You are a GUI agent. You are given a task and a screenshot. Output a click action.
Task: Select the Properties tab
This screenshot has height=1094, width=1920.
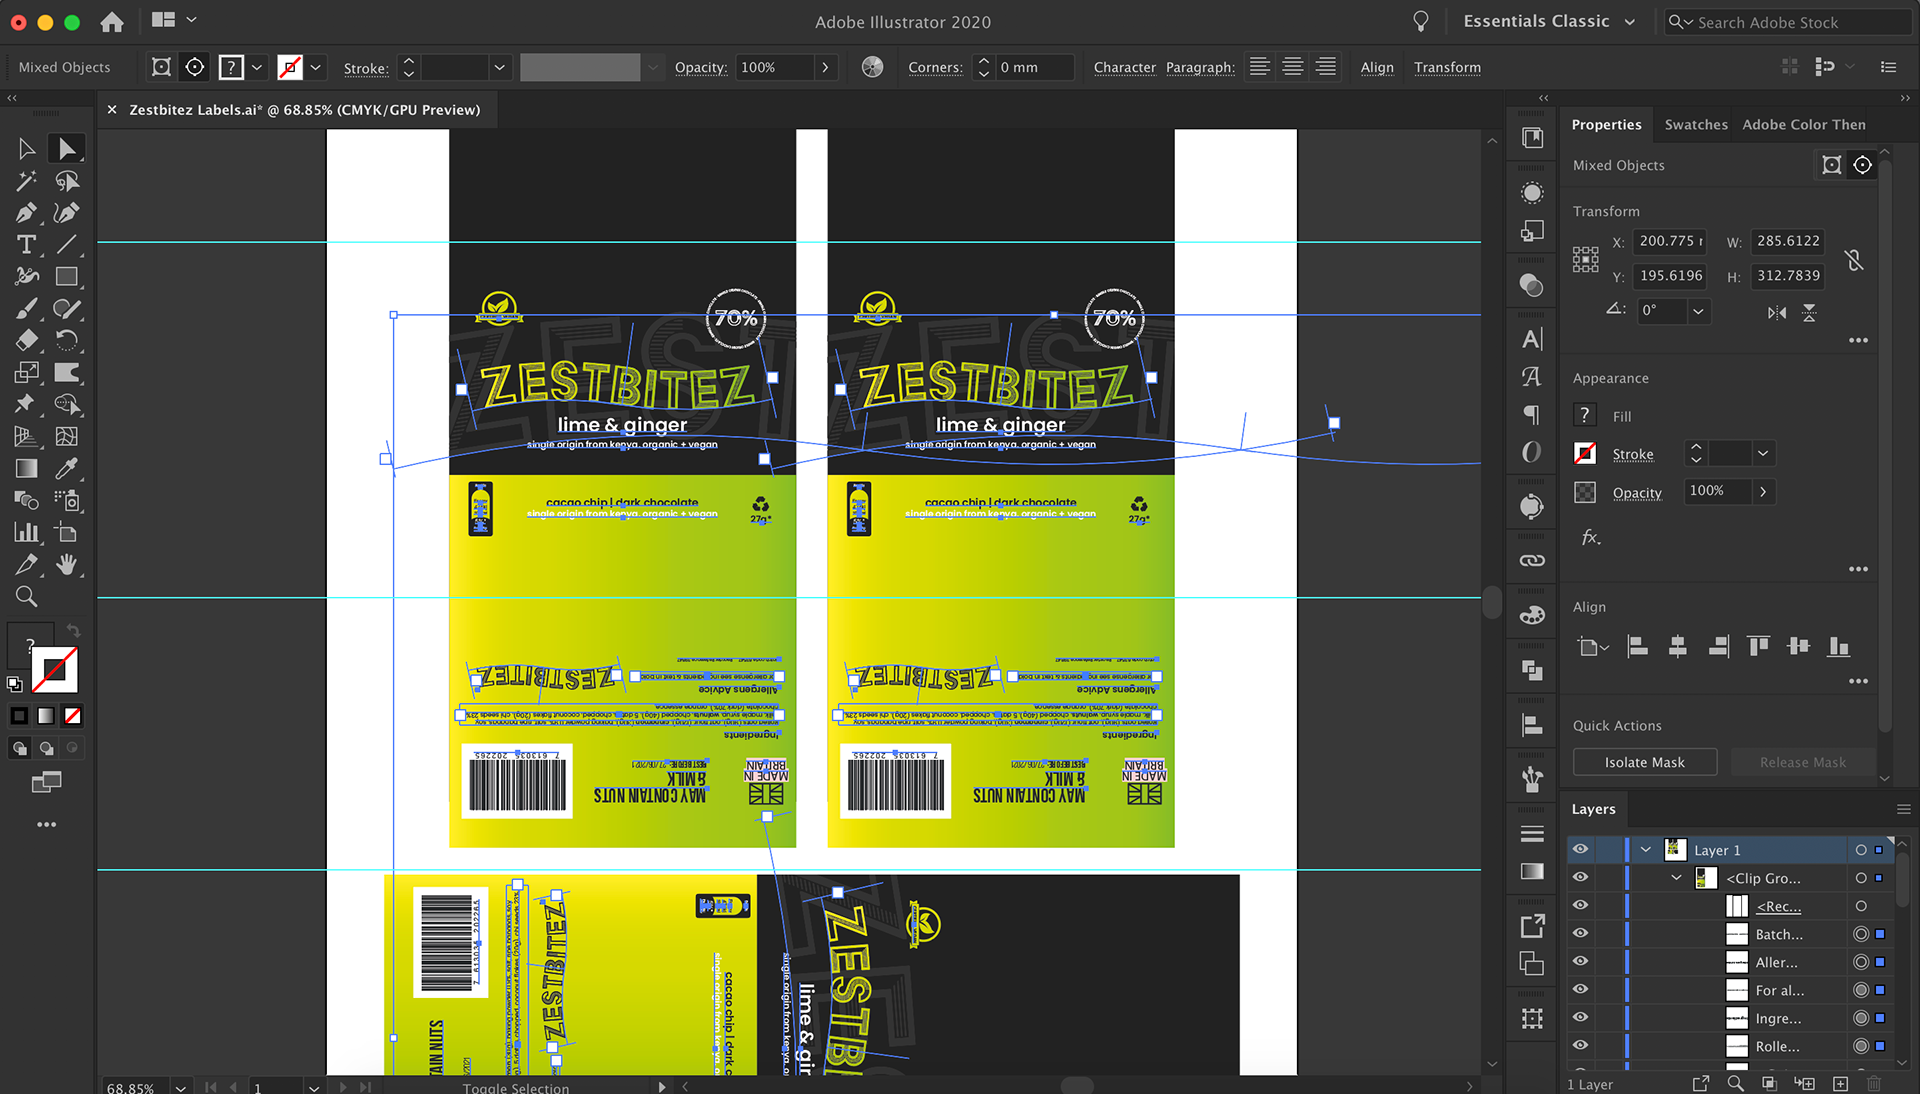(x=1606, y=125)
